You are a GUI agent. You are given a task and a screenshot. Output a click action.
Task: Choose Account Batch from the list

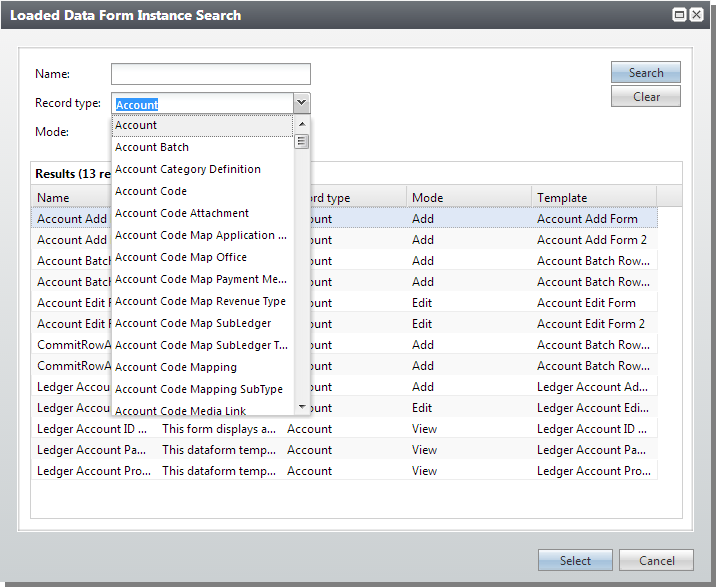tap(202, 147)
